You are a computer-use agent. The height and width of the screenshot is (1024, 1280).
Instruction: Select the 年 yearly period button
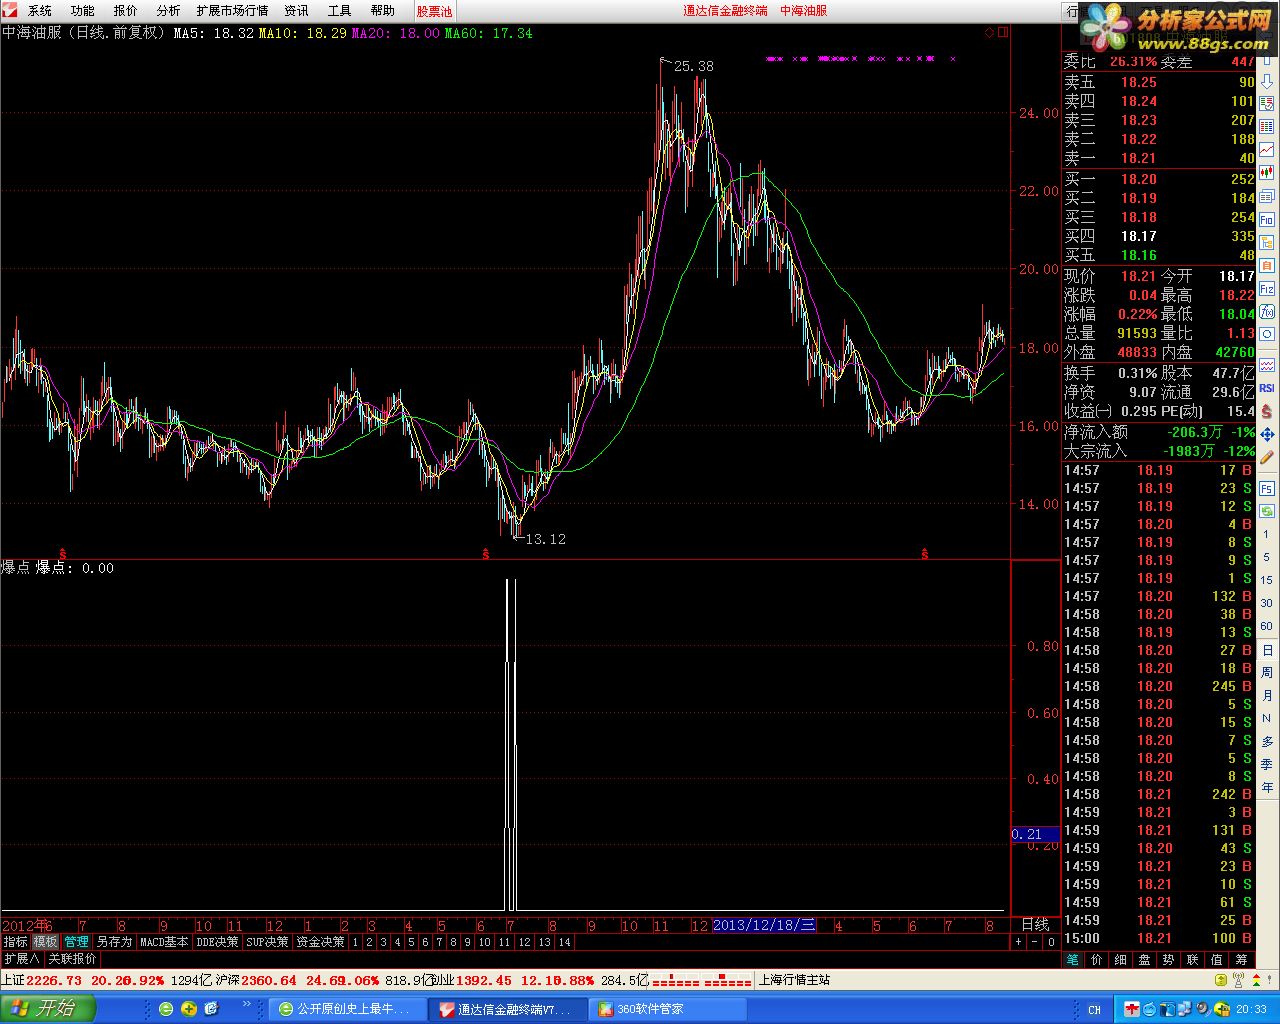tap(1267, 787)
